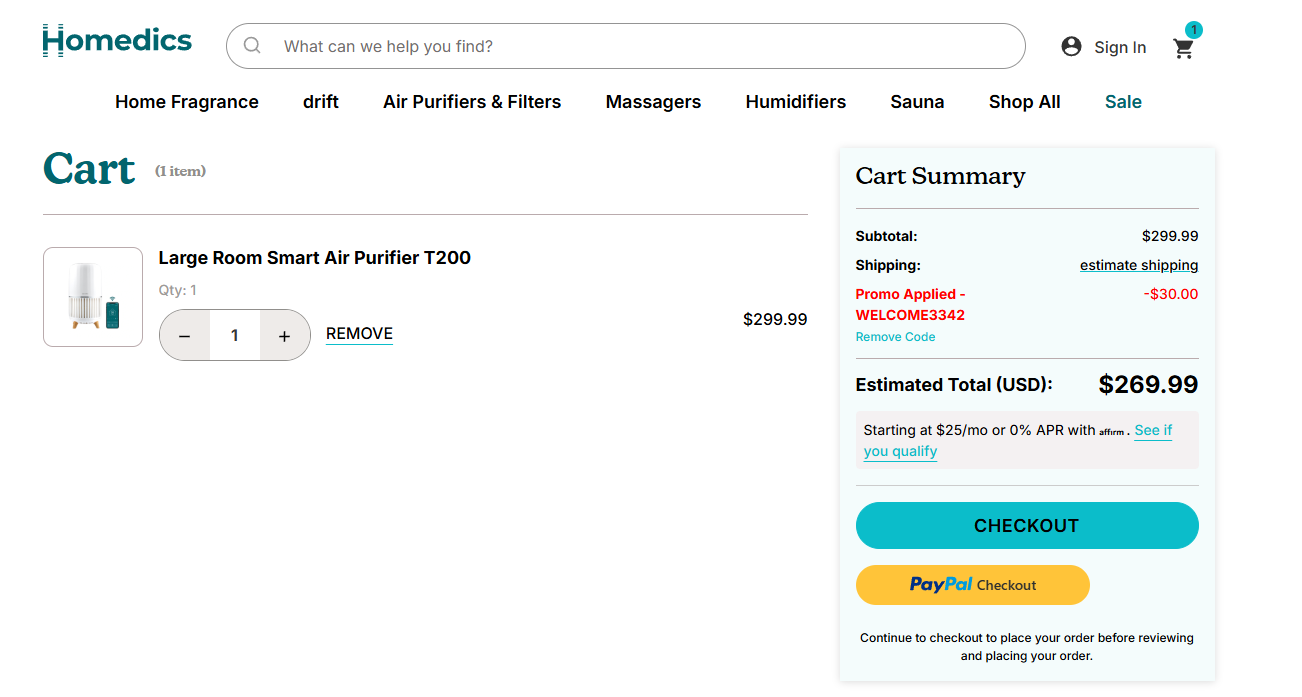Open the Shop All menu
This screenshot has width=1302, height=697.
pos(1025,102)
